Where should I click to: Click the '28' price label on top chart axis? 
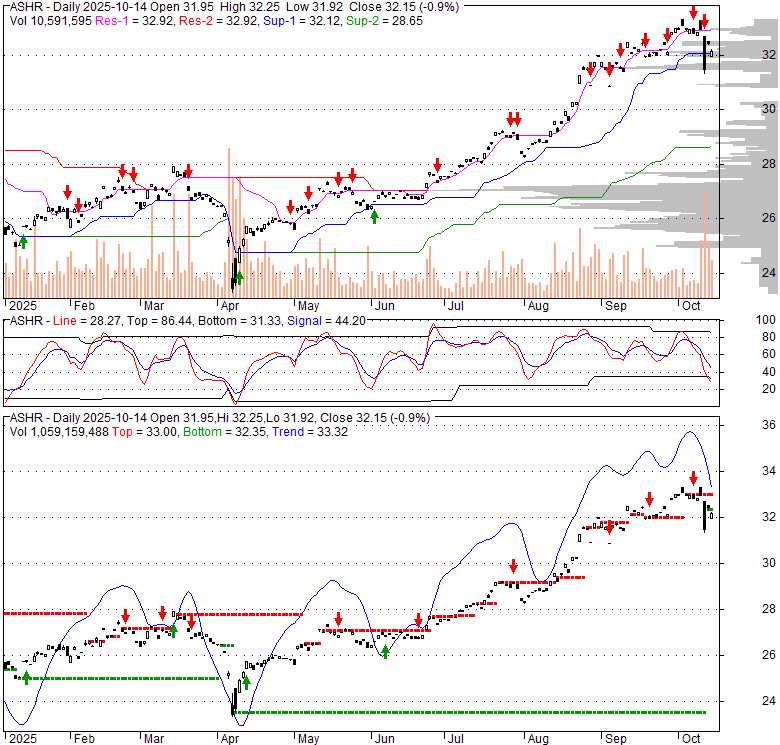click(x=769, y=164)
